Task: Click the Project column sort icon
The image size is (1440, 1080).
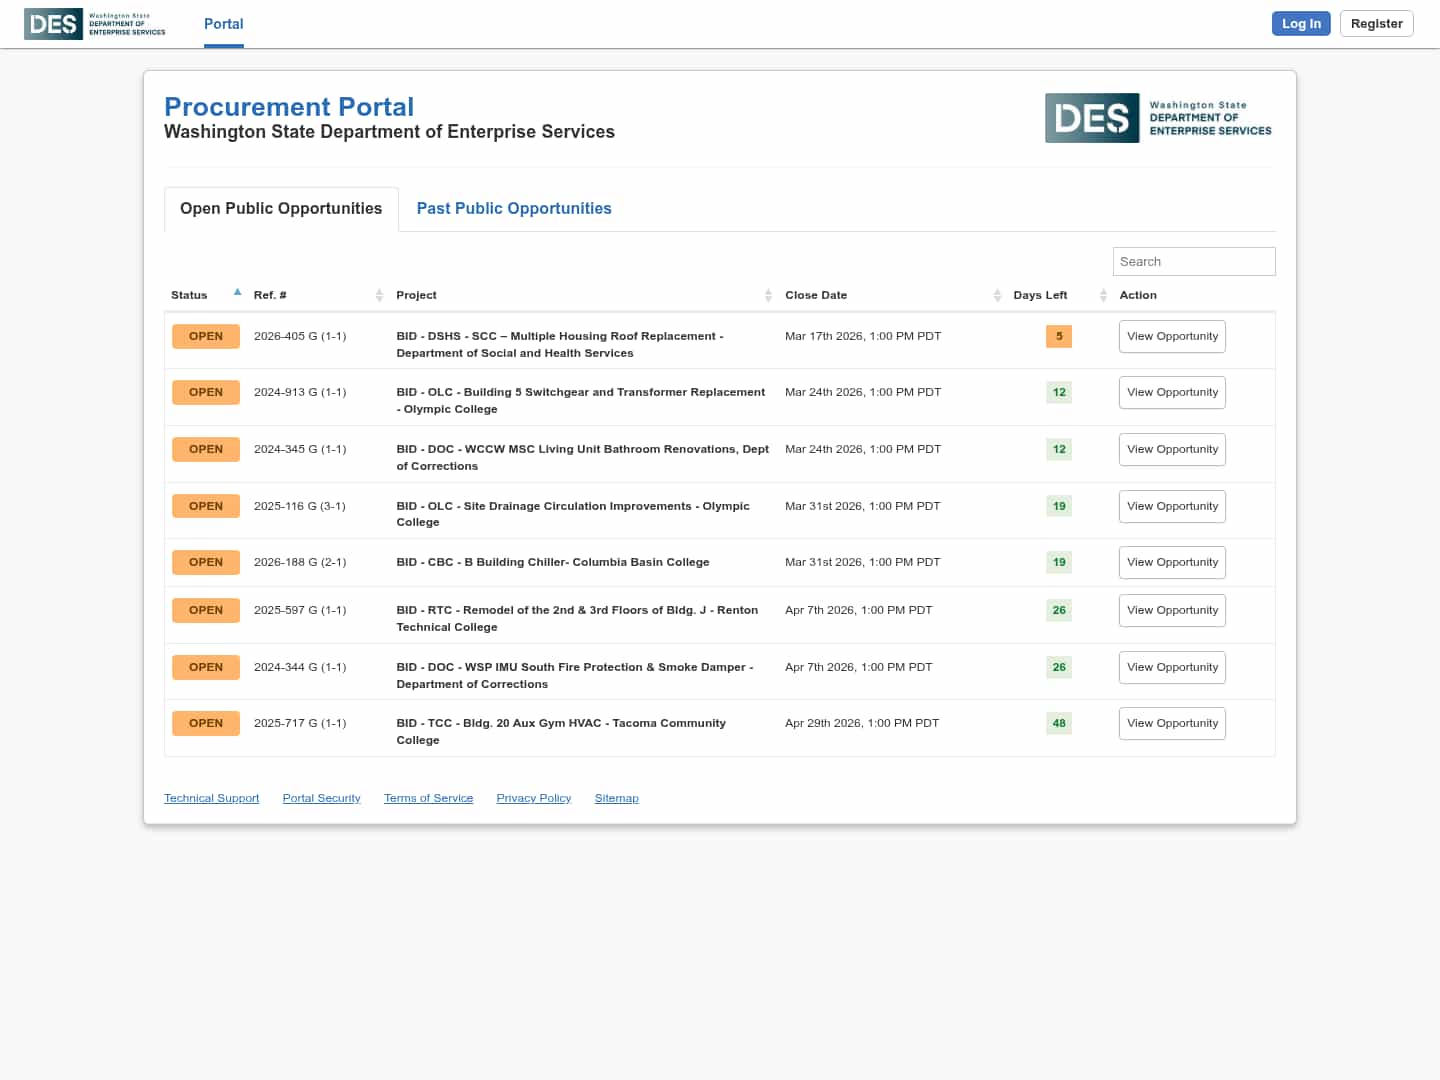Action: pyautogui.click(x=768, y=295)
